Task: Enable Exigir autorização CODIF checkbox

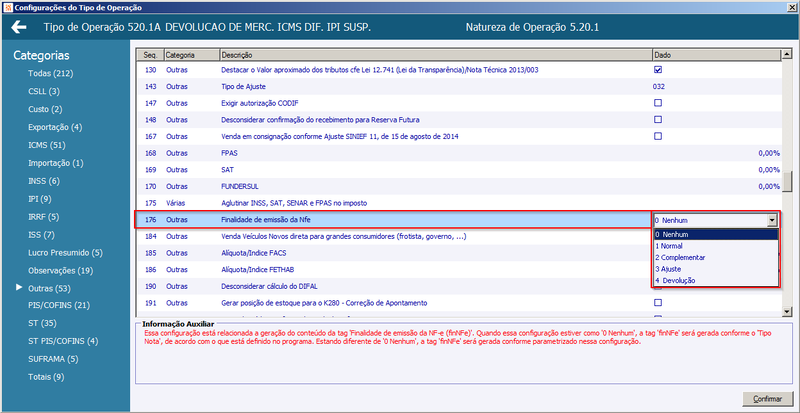Action: (658, 103)
